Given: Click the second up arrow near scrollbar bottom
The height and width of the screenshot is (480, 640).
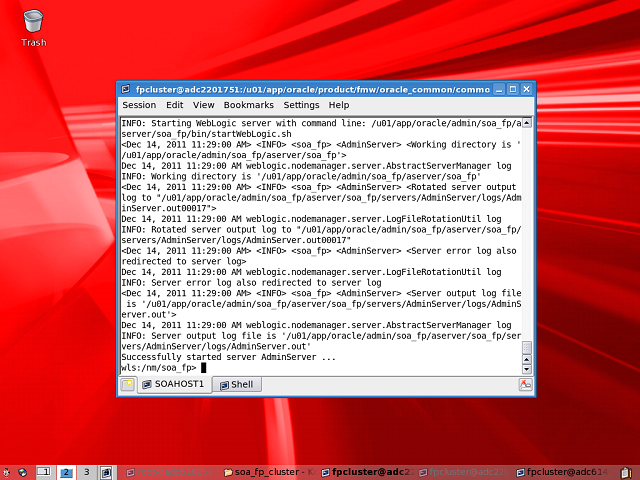Looking at the screenshot, I should (527, 359).
